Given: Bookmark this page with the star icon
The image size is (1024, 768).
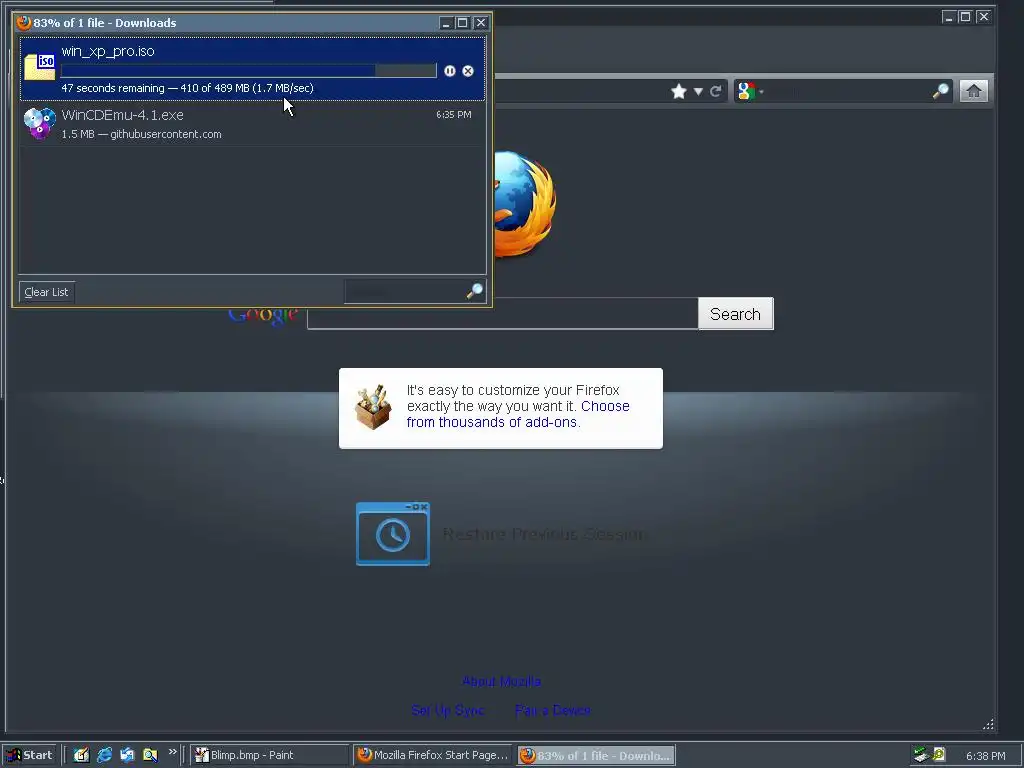Looking at the screenshot, I should coord(679,91).
